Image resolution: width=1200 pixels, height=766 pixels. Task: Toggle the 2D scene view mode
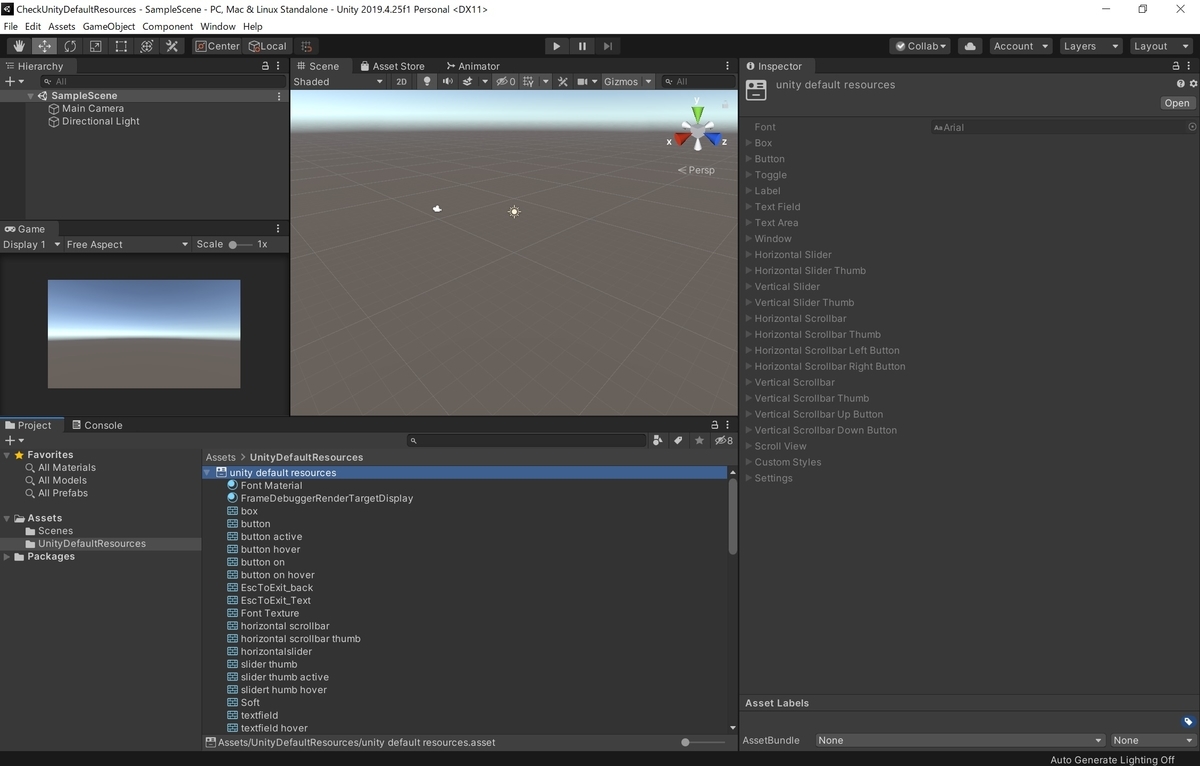point(401,82)
